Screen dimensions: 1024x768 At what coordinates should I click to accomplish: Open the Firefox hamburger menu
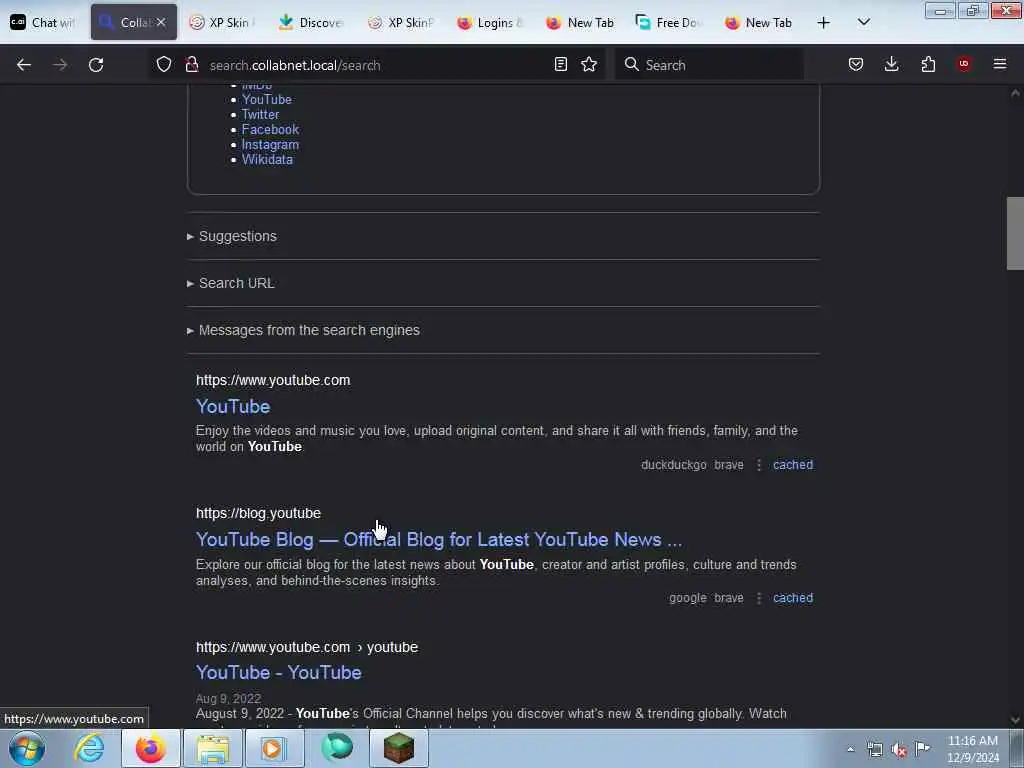tap(1000, 64)
